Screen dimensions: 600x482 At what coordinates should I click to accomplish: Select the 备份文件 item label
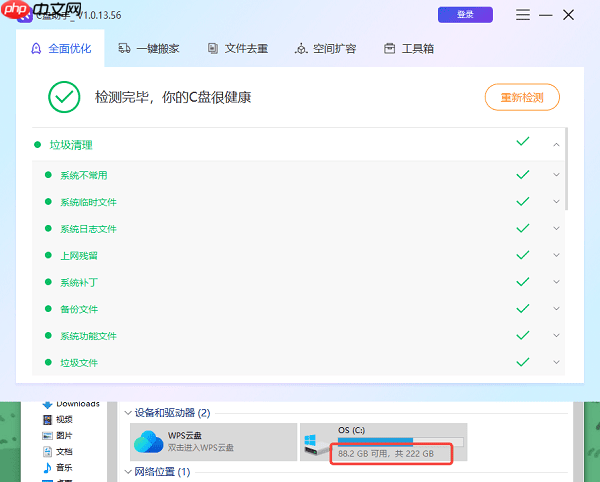[79, 309]
